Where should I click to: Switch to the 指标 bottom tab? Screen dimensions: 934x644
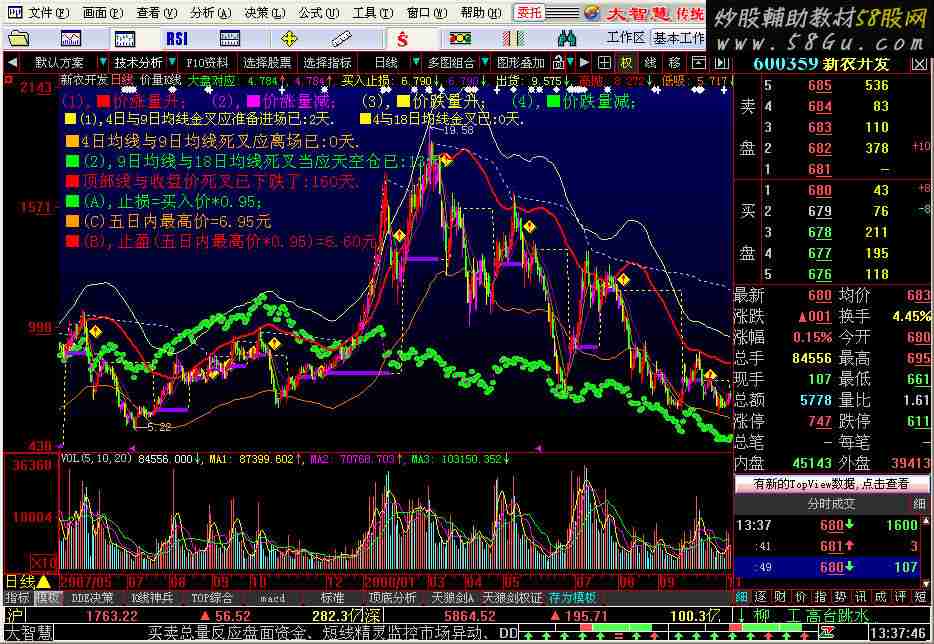17,598
